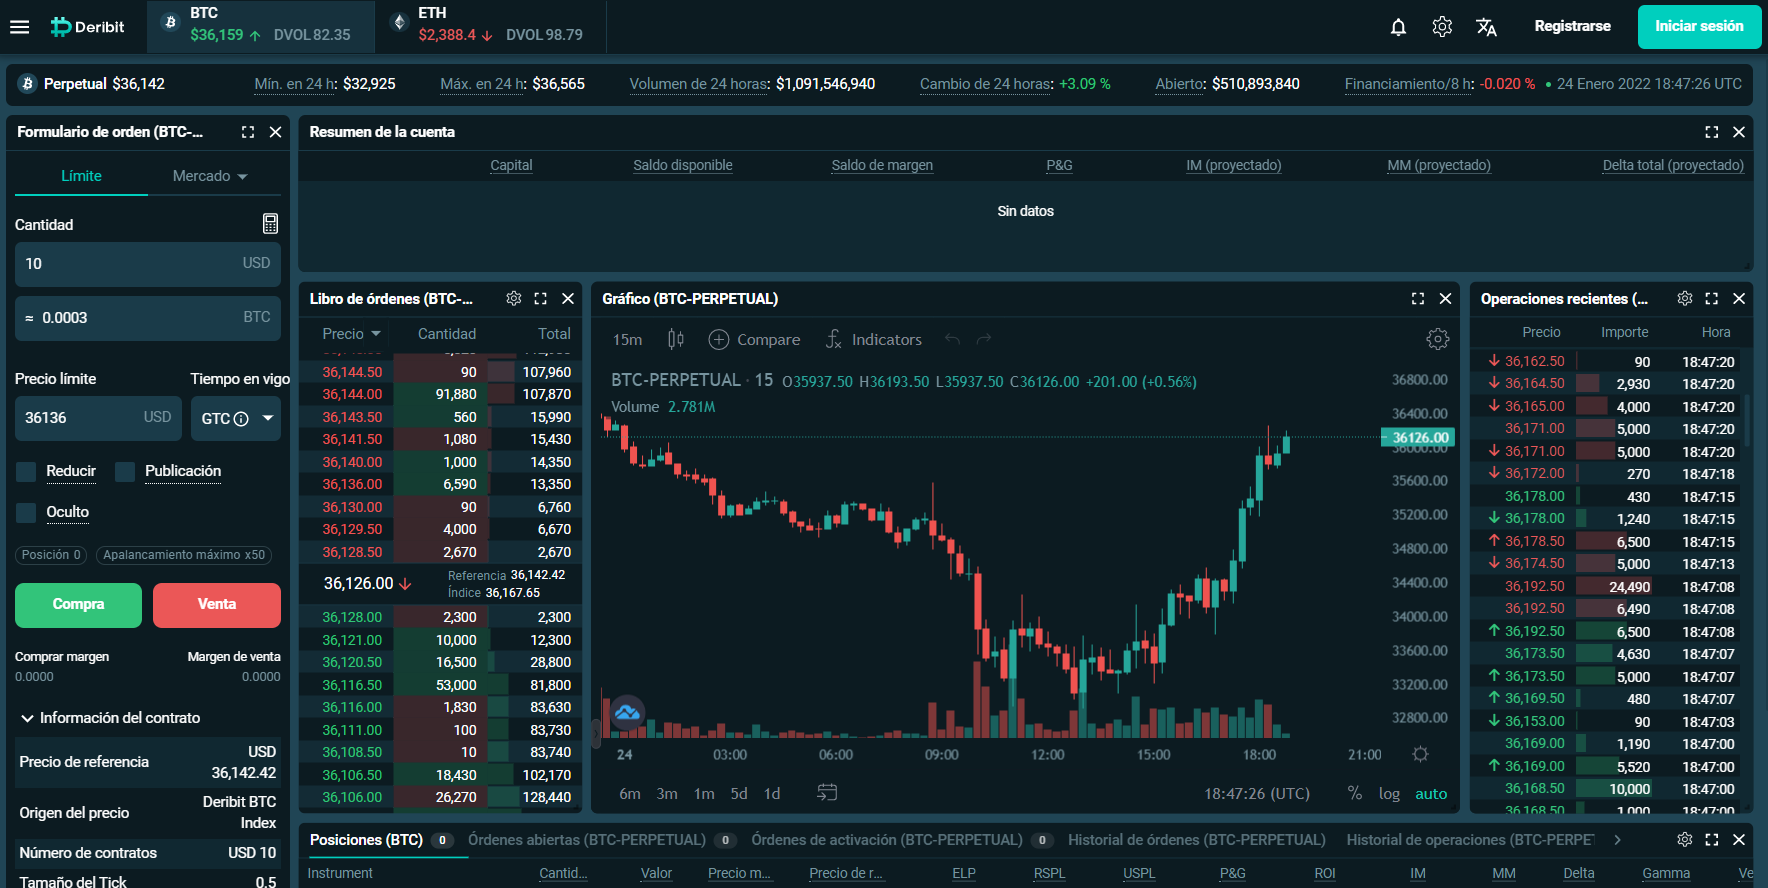Click the calculator icon next to Cantidad

pyautogui.click(x=270, y=224)
